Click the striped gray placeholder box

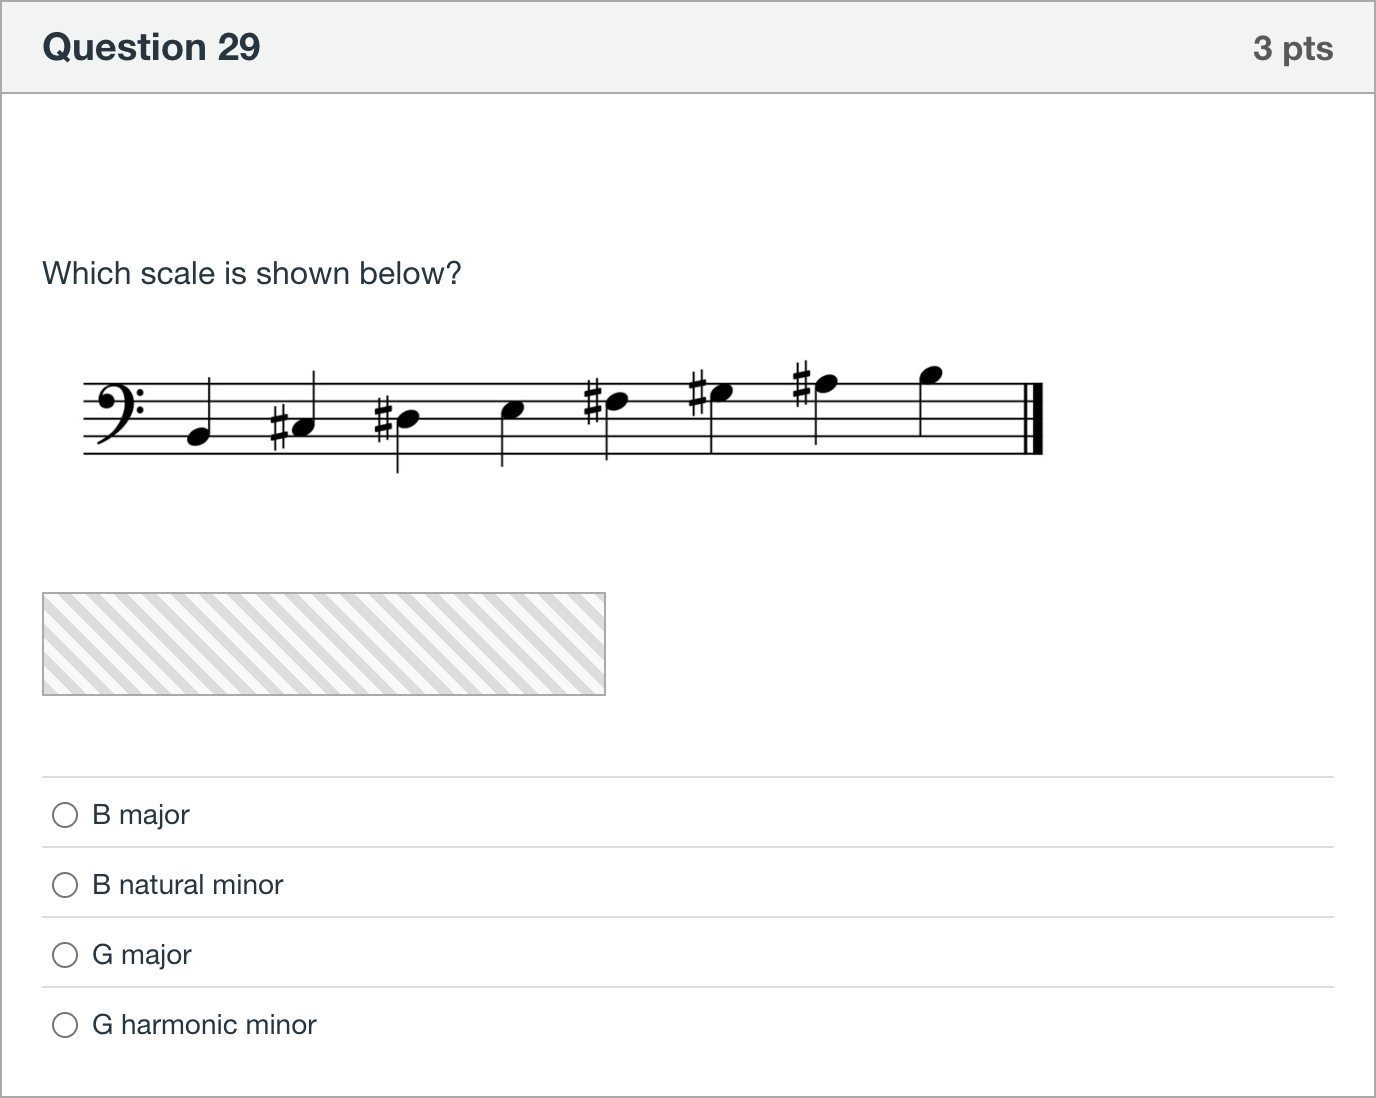(324, 644)
